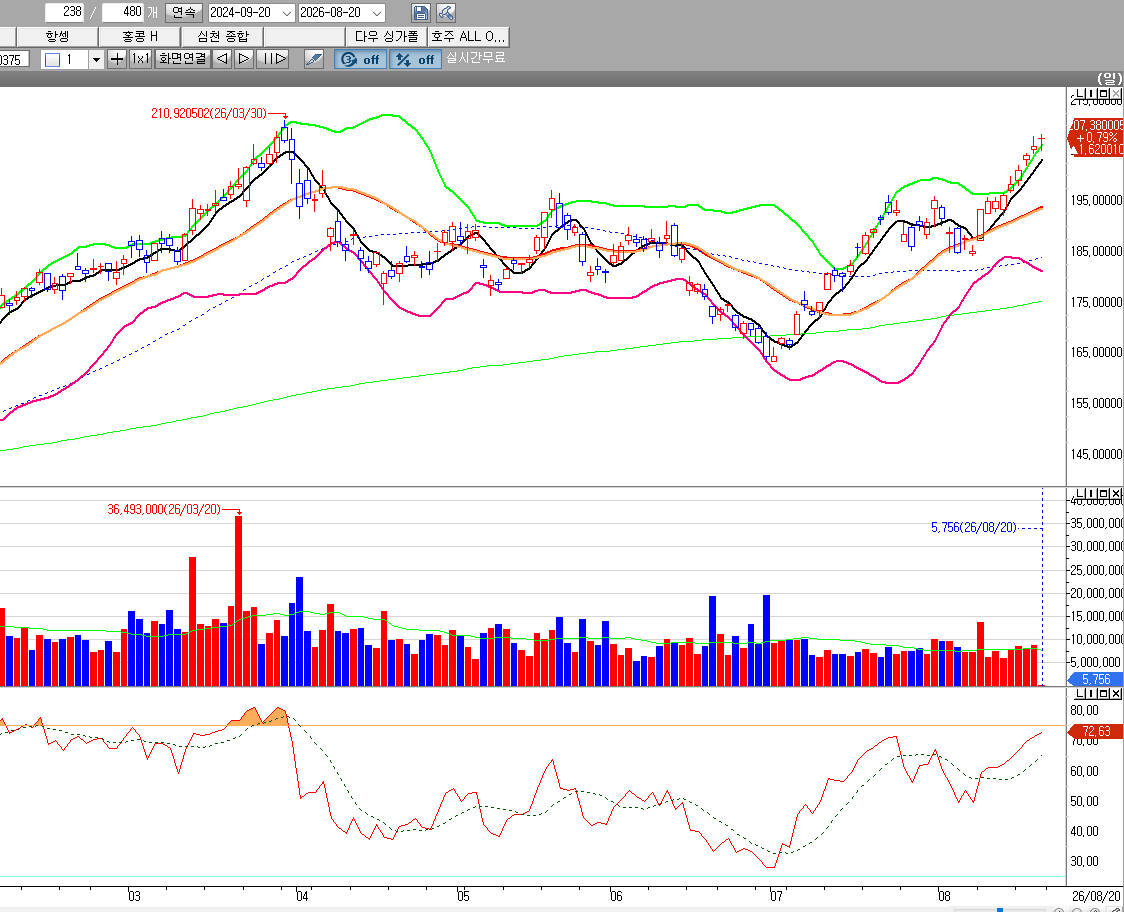Click the 165,00000 price axis value
1124x912 pixels.
1096,352
